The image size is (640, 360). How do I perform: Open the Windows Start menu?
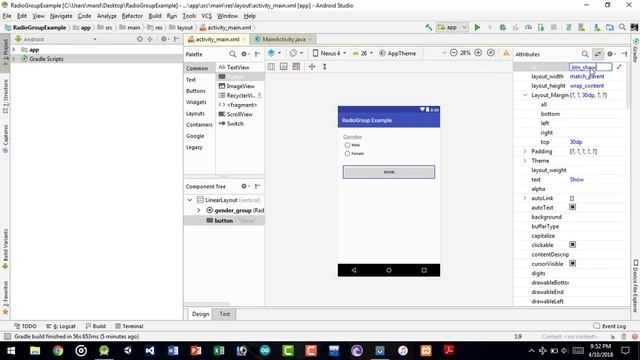click(x=11, y=350)
